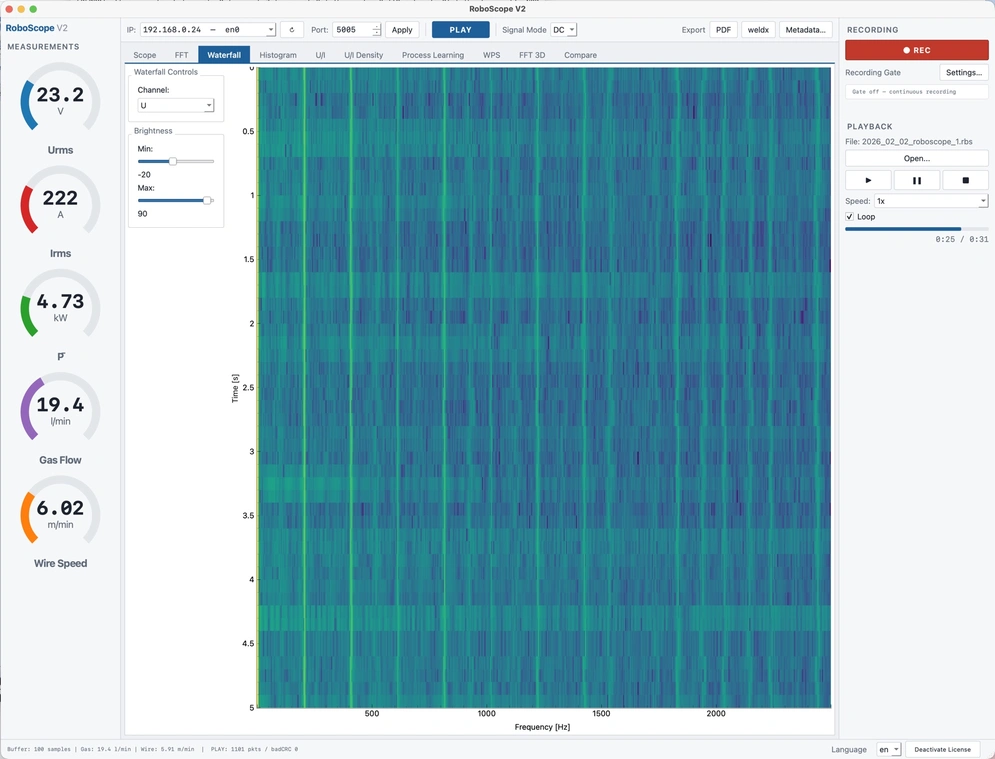Go to the Process Learning tab
The height and width of the screenshot is (759, 995).
pyautogui.click(x=433, y=55)
